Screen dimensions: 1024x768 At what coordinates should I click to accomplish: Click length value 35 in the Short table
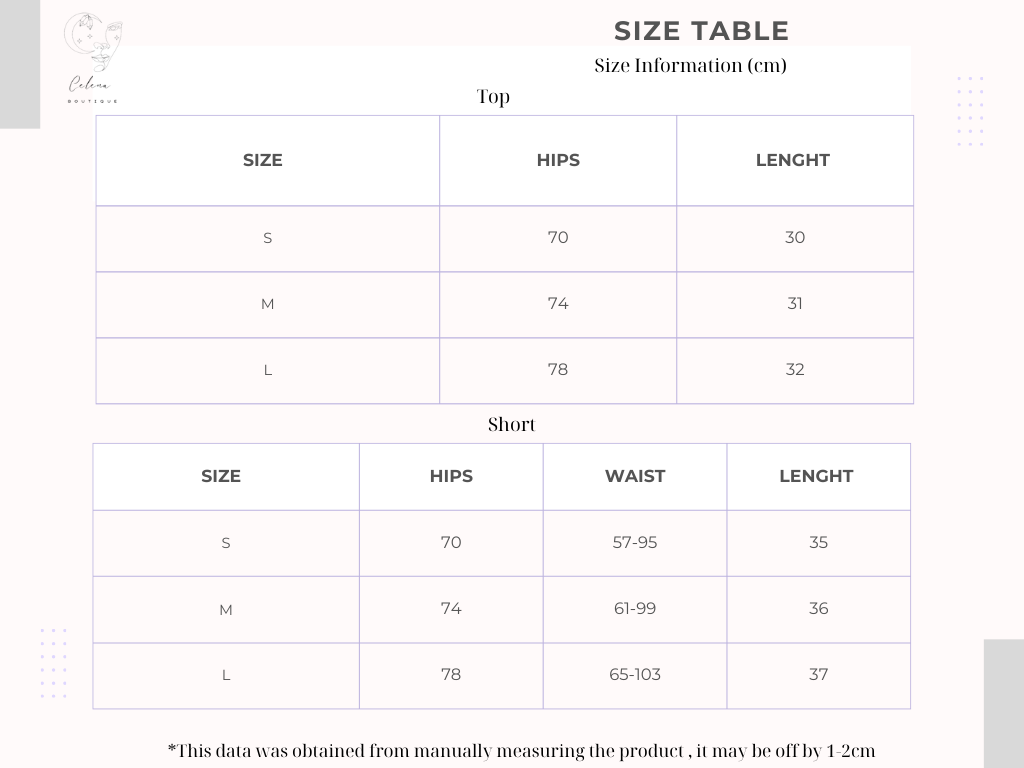[x=818, y=542]
